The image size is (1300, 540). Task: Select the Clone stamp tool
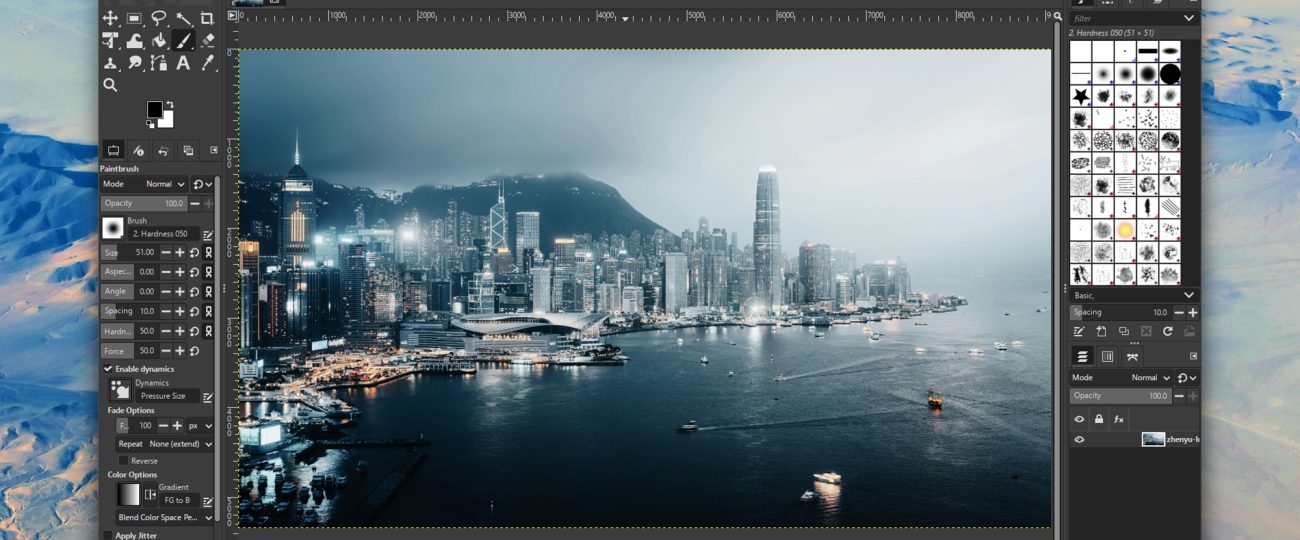point(110,63)
